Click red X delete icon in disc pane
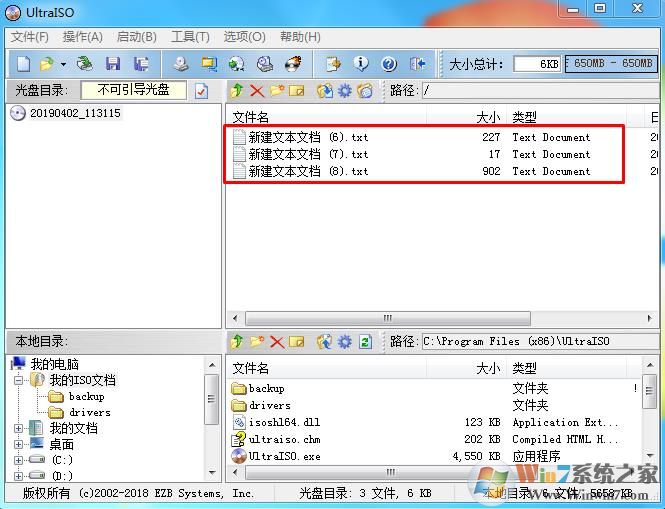The height and width of the screenshot is (509, 665). (257, 91)
